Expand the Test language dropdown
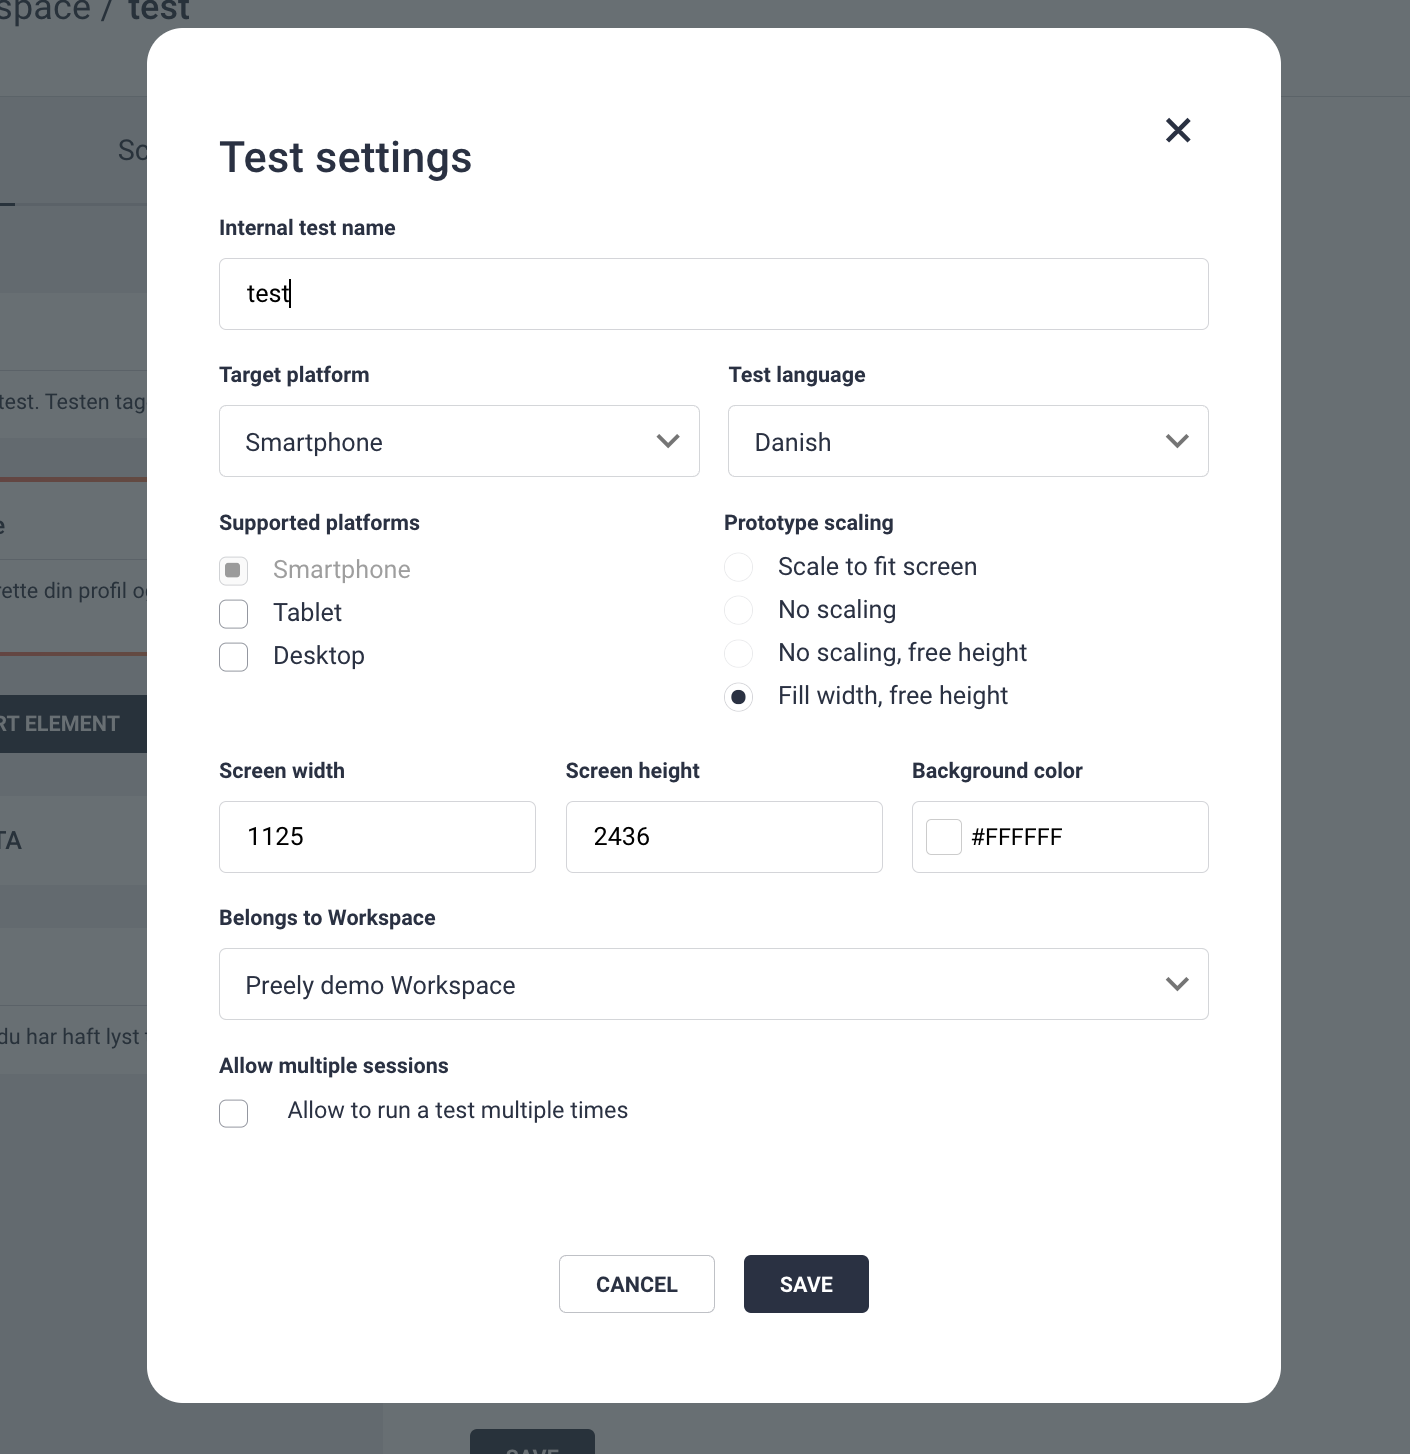Viewport: 1410px width, 1454px height. [x=967, y=441]
